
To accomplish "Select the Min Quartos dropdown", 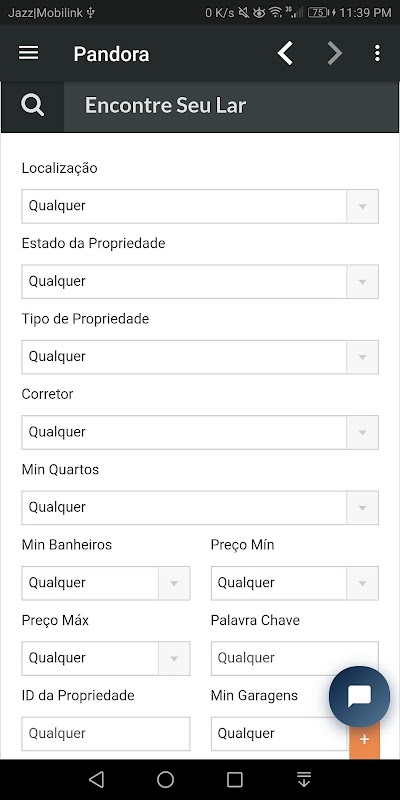I will [x=200, y=508].
